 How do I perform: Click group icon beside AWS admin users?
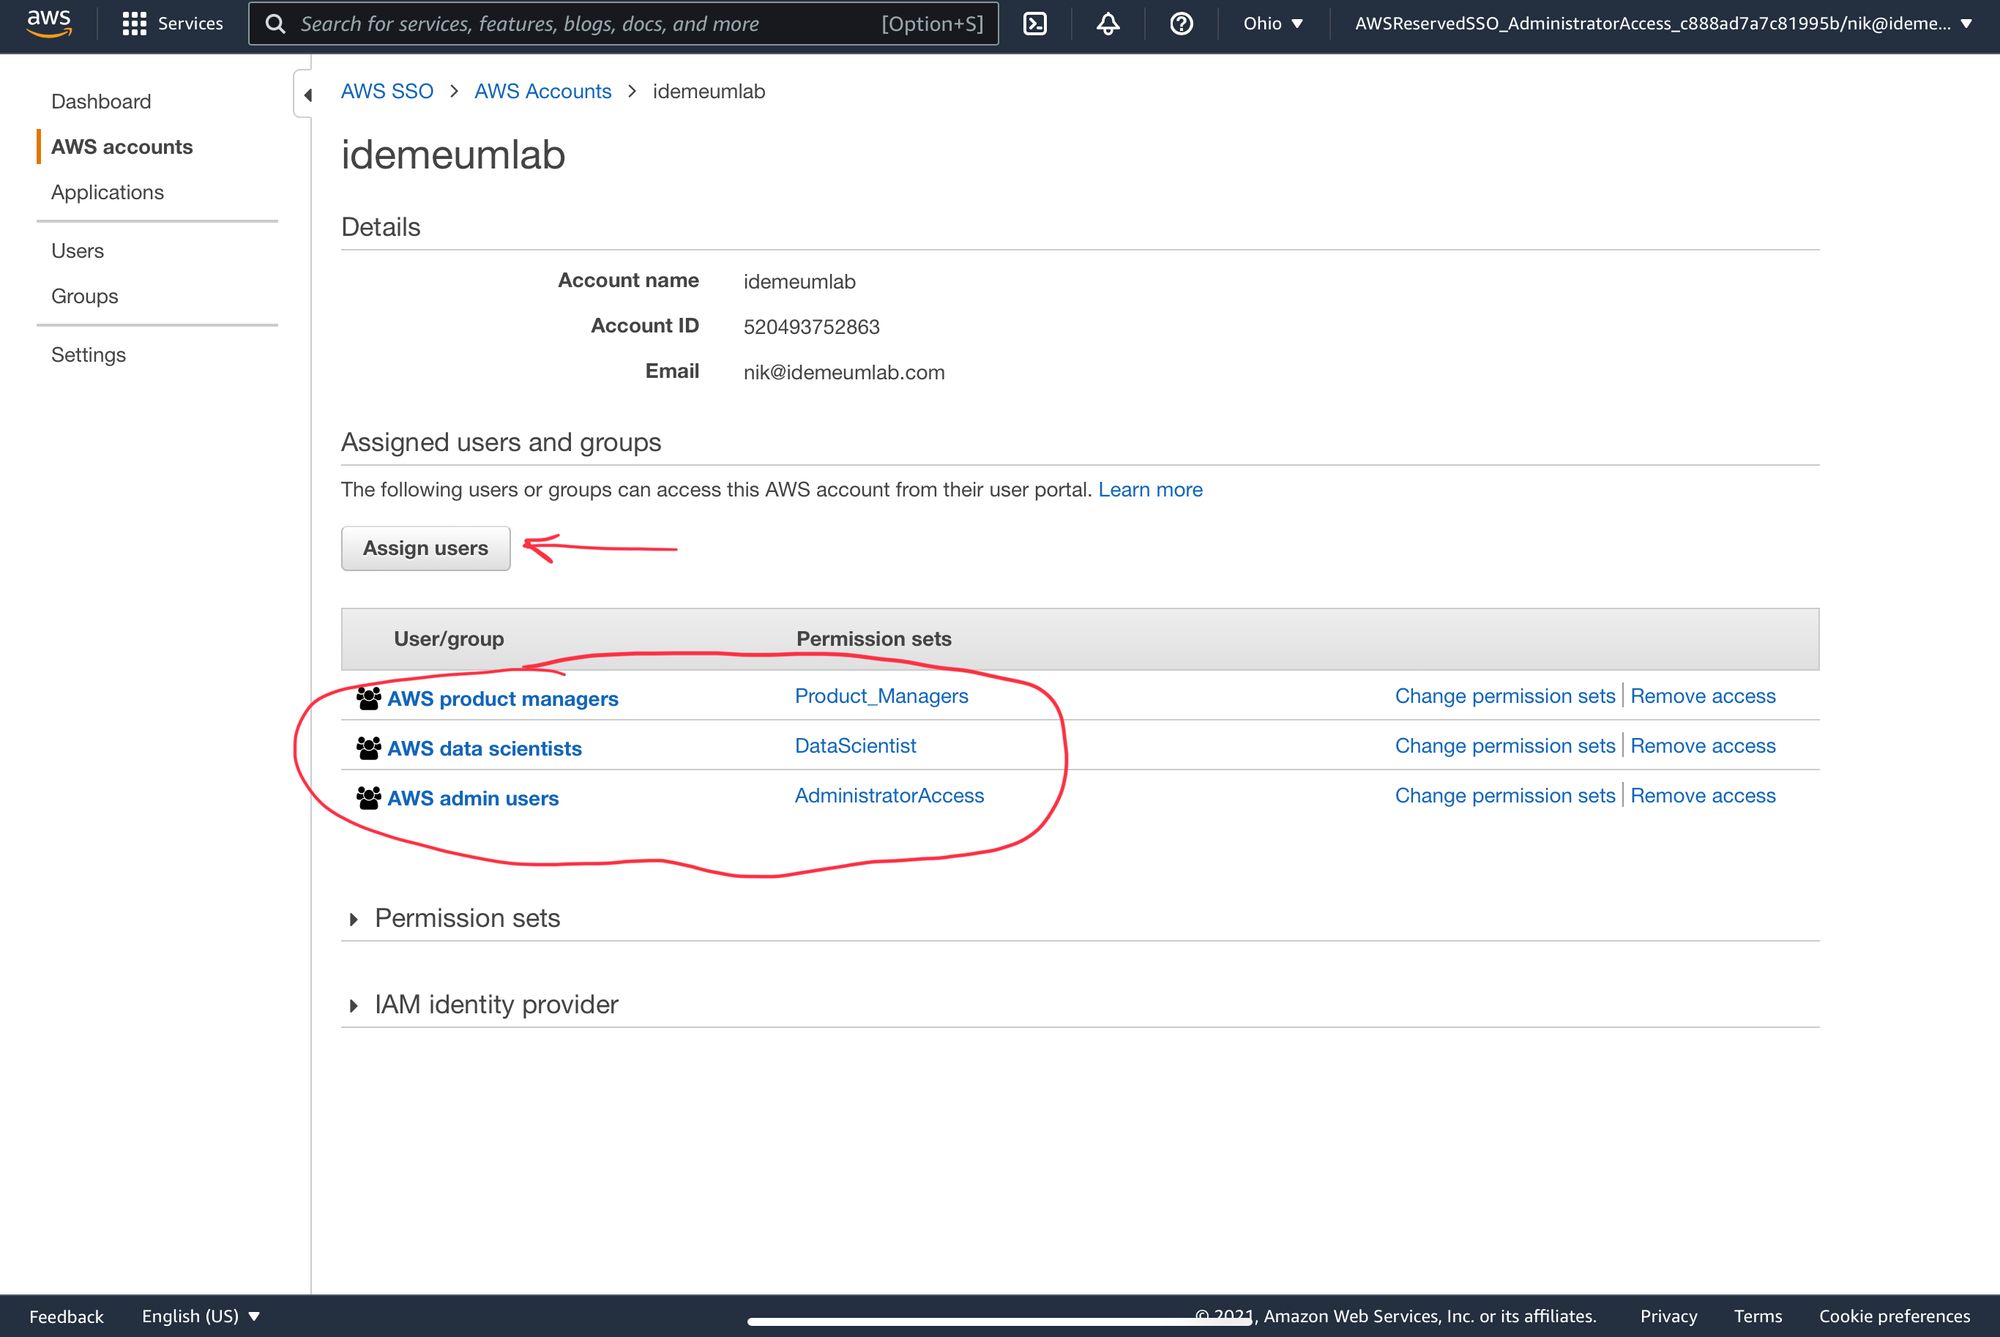click(x=369, y=798)
